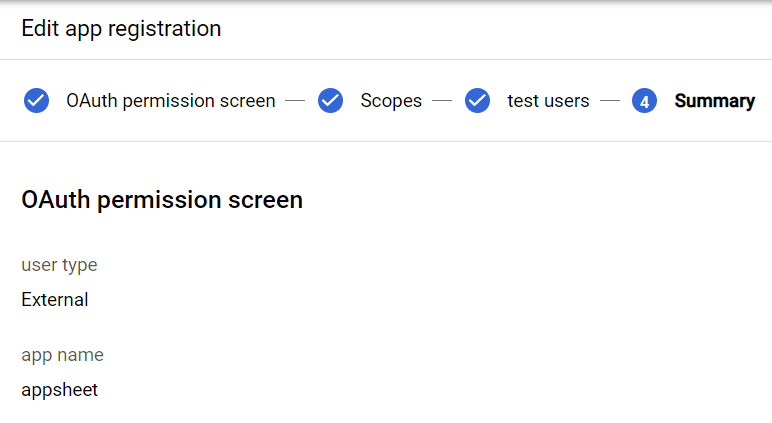Click the user type label
The height and width of the screenshot is (423, 772).
59,265
